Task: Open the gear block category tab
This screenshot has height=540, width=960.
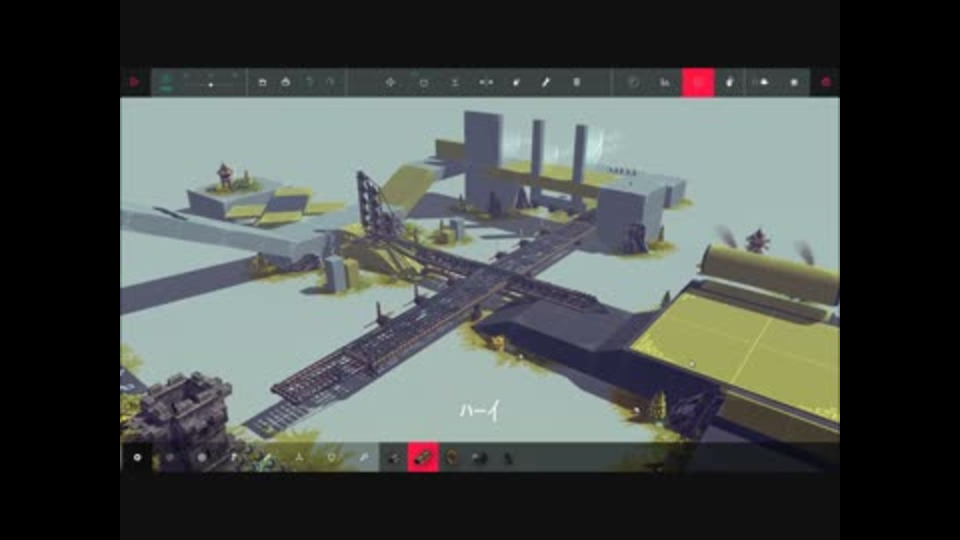Action: point(137,457)
